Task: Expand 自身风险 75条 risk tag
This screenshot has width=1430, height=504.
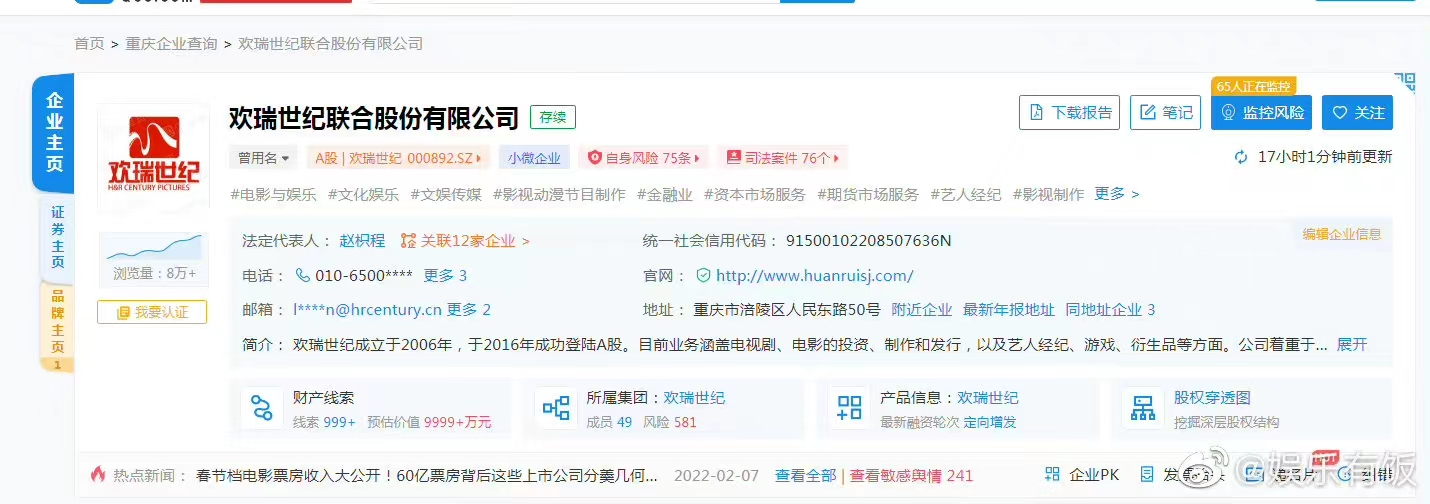Action: pyautogui.click(x=643, y=158)
